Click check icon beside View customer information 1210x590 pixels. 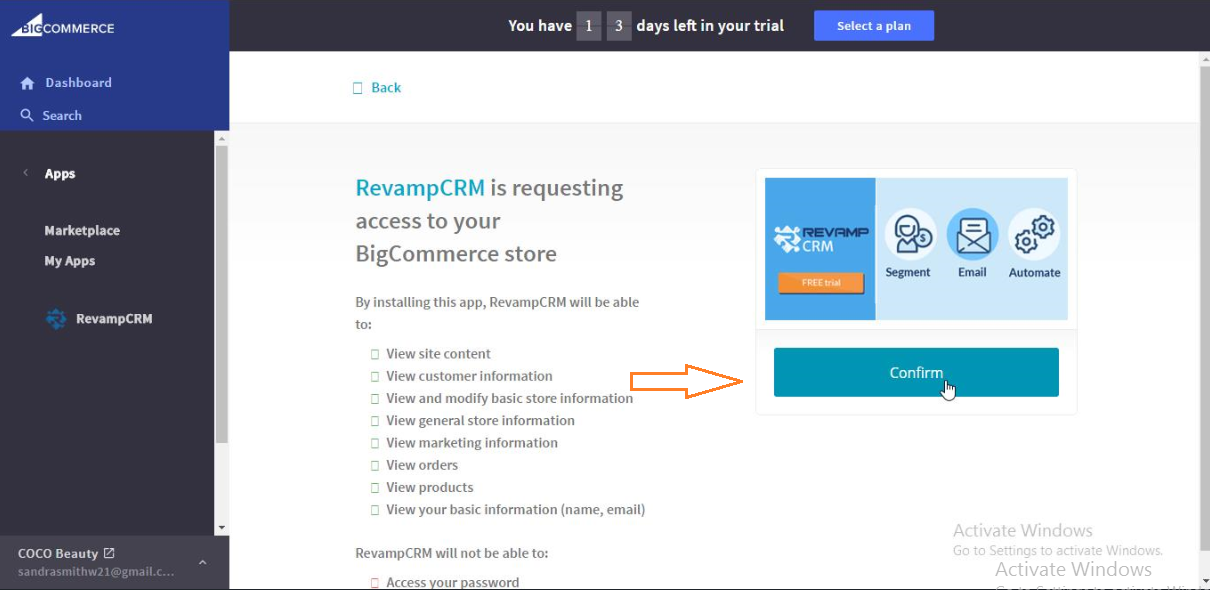[x=375, y=376]
